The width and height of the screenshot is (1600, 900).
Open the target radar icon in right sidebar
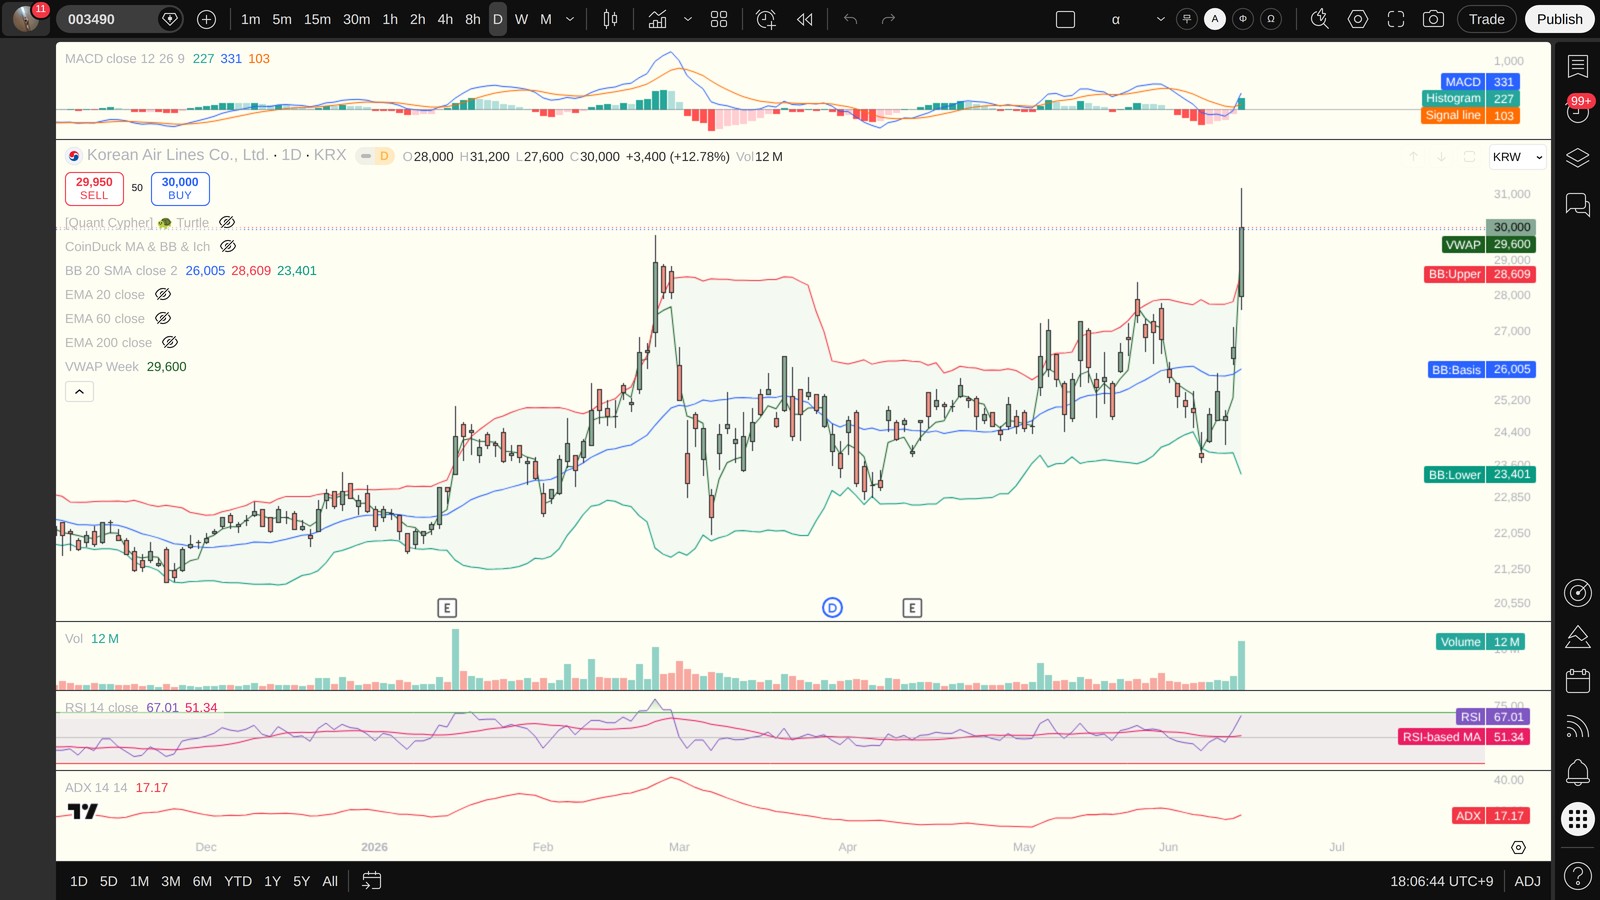coord(1578,593)
